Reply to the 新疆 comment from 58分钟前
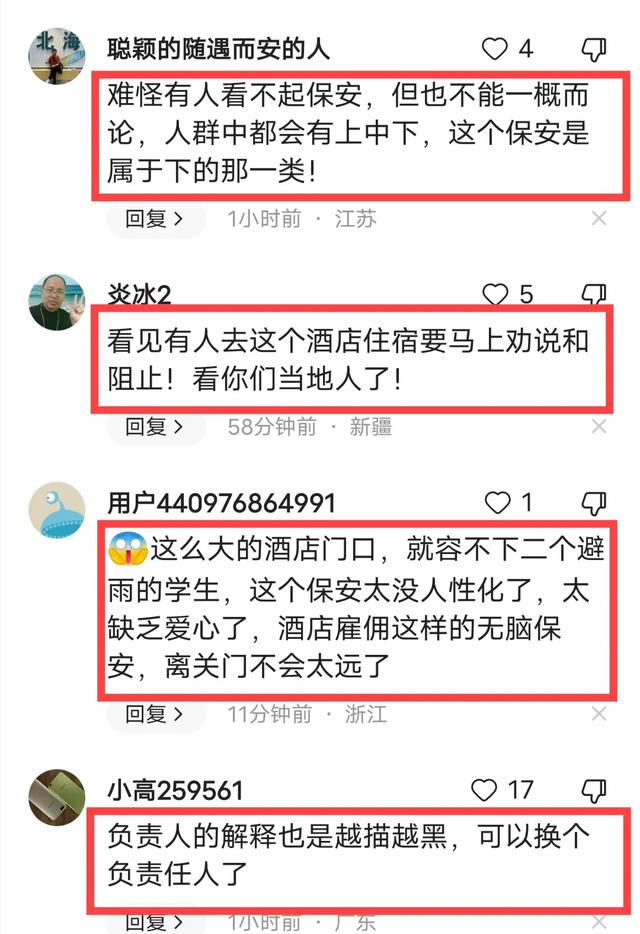The width and height of the screenshot is (640, 934). [155, 426]
